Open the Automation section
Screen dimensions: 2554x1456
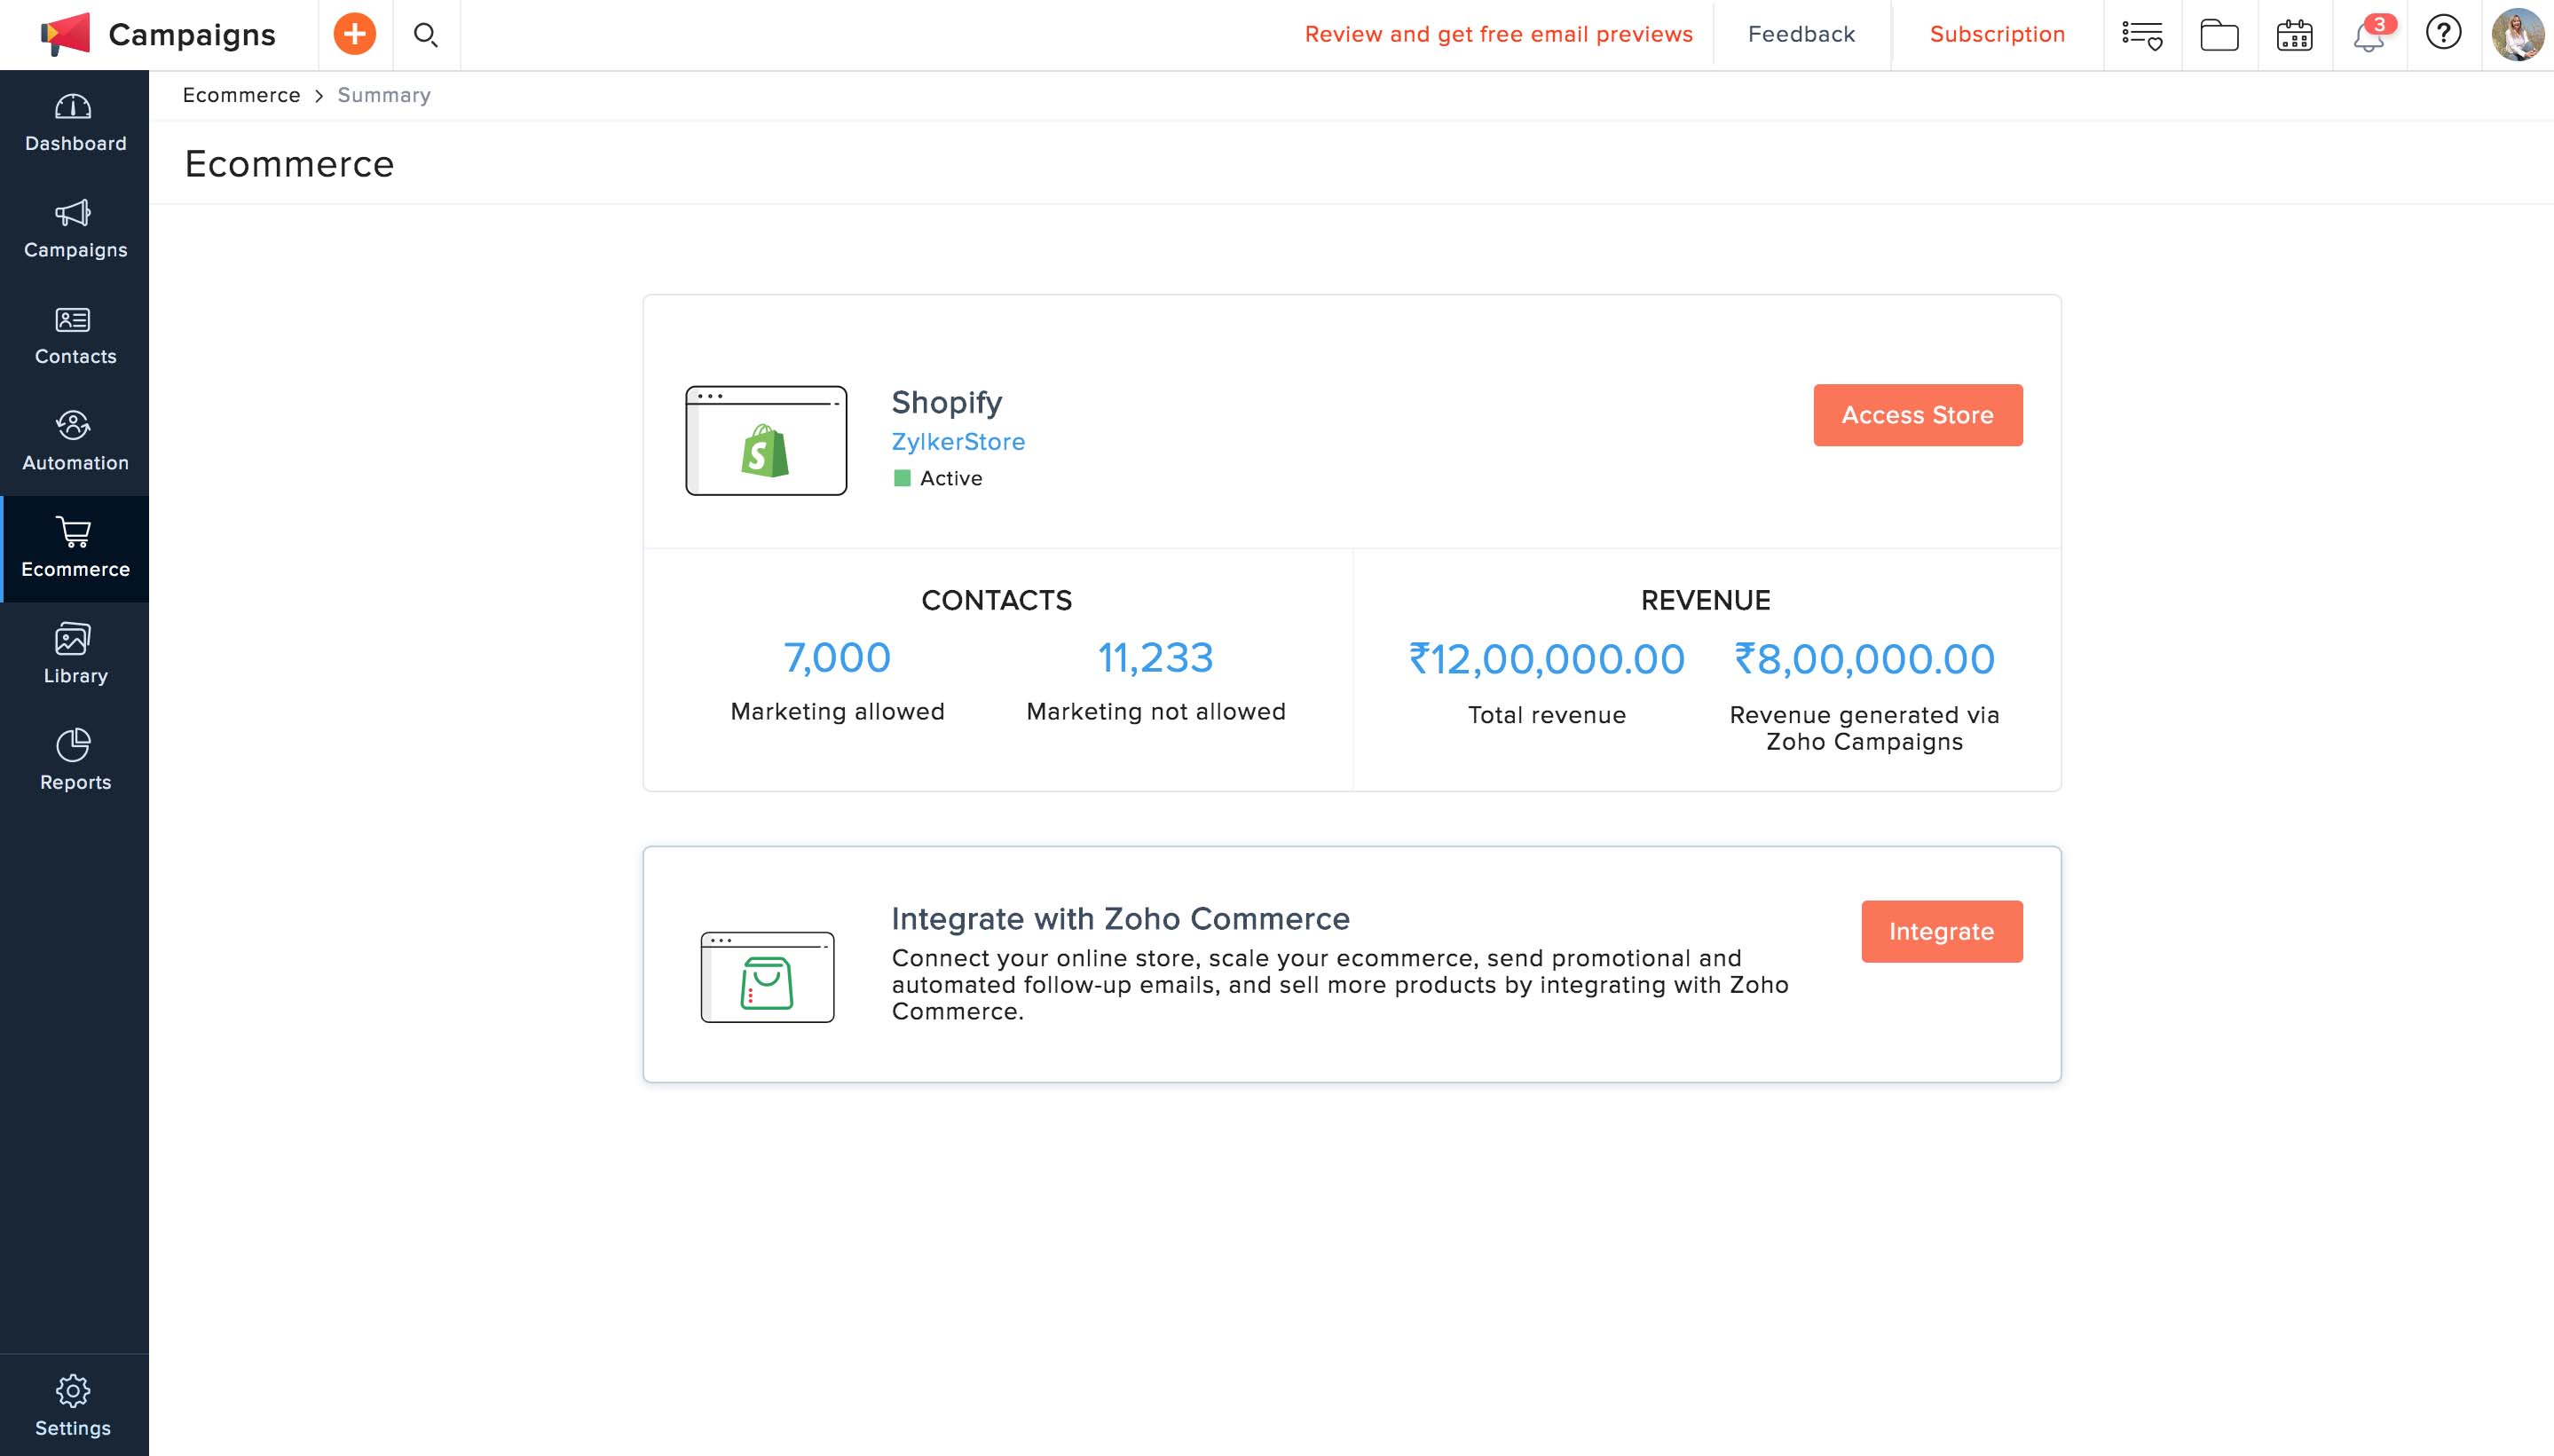tap(75, 442)
